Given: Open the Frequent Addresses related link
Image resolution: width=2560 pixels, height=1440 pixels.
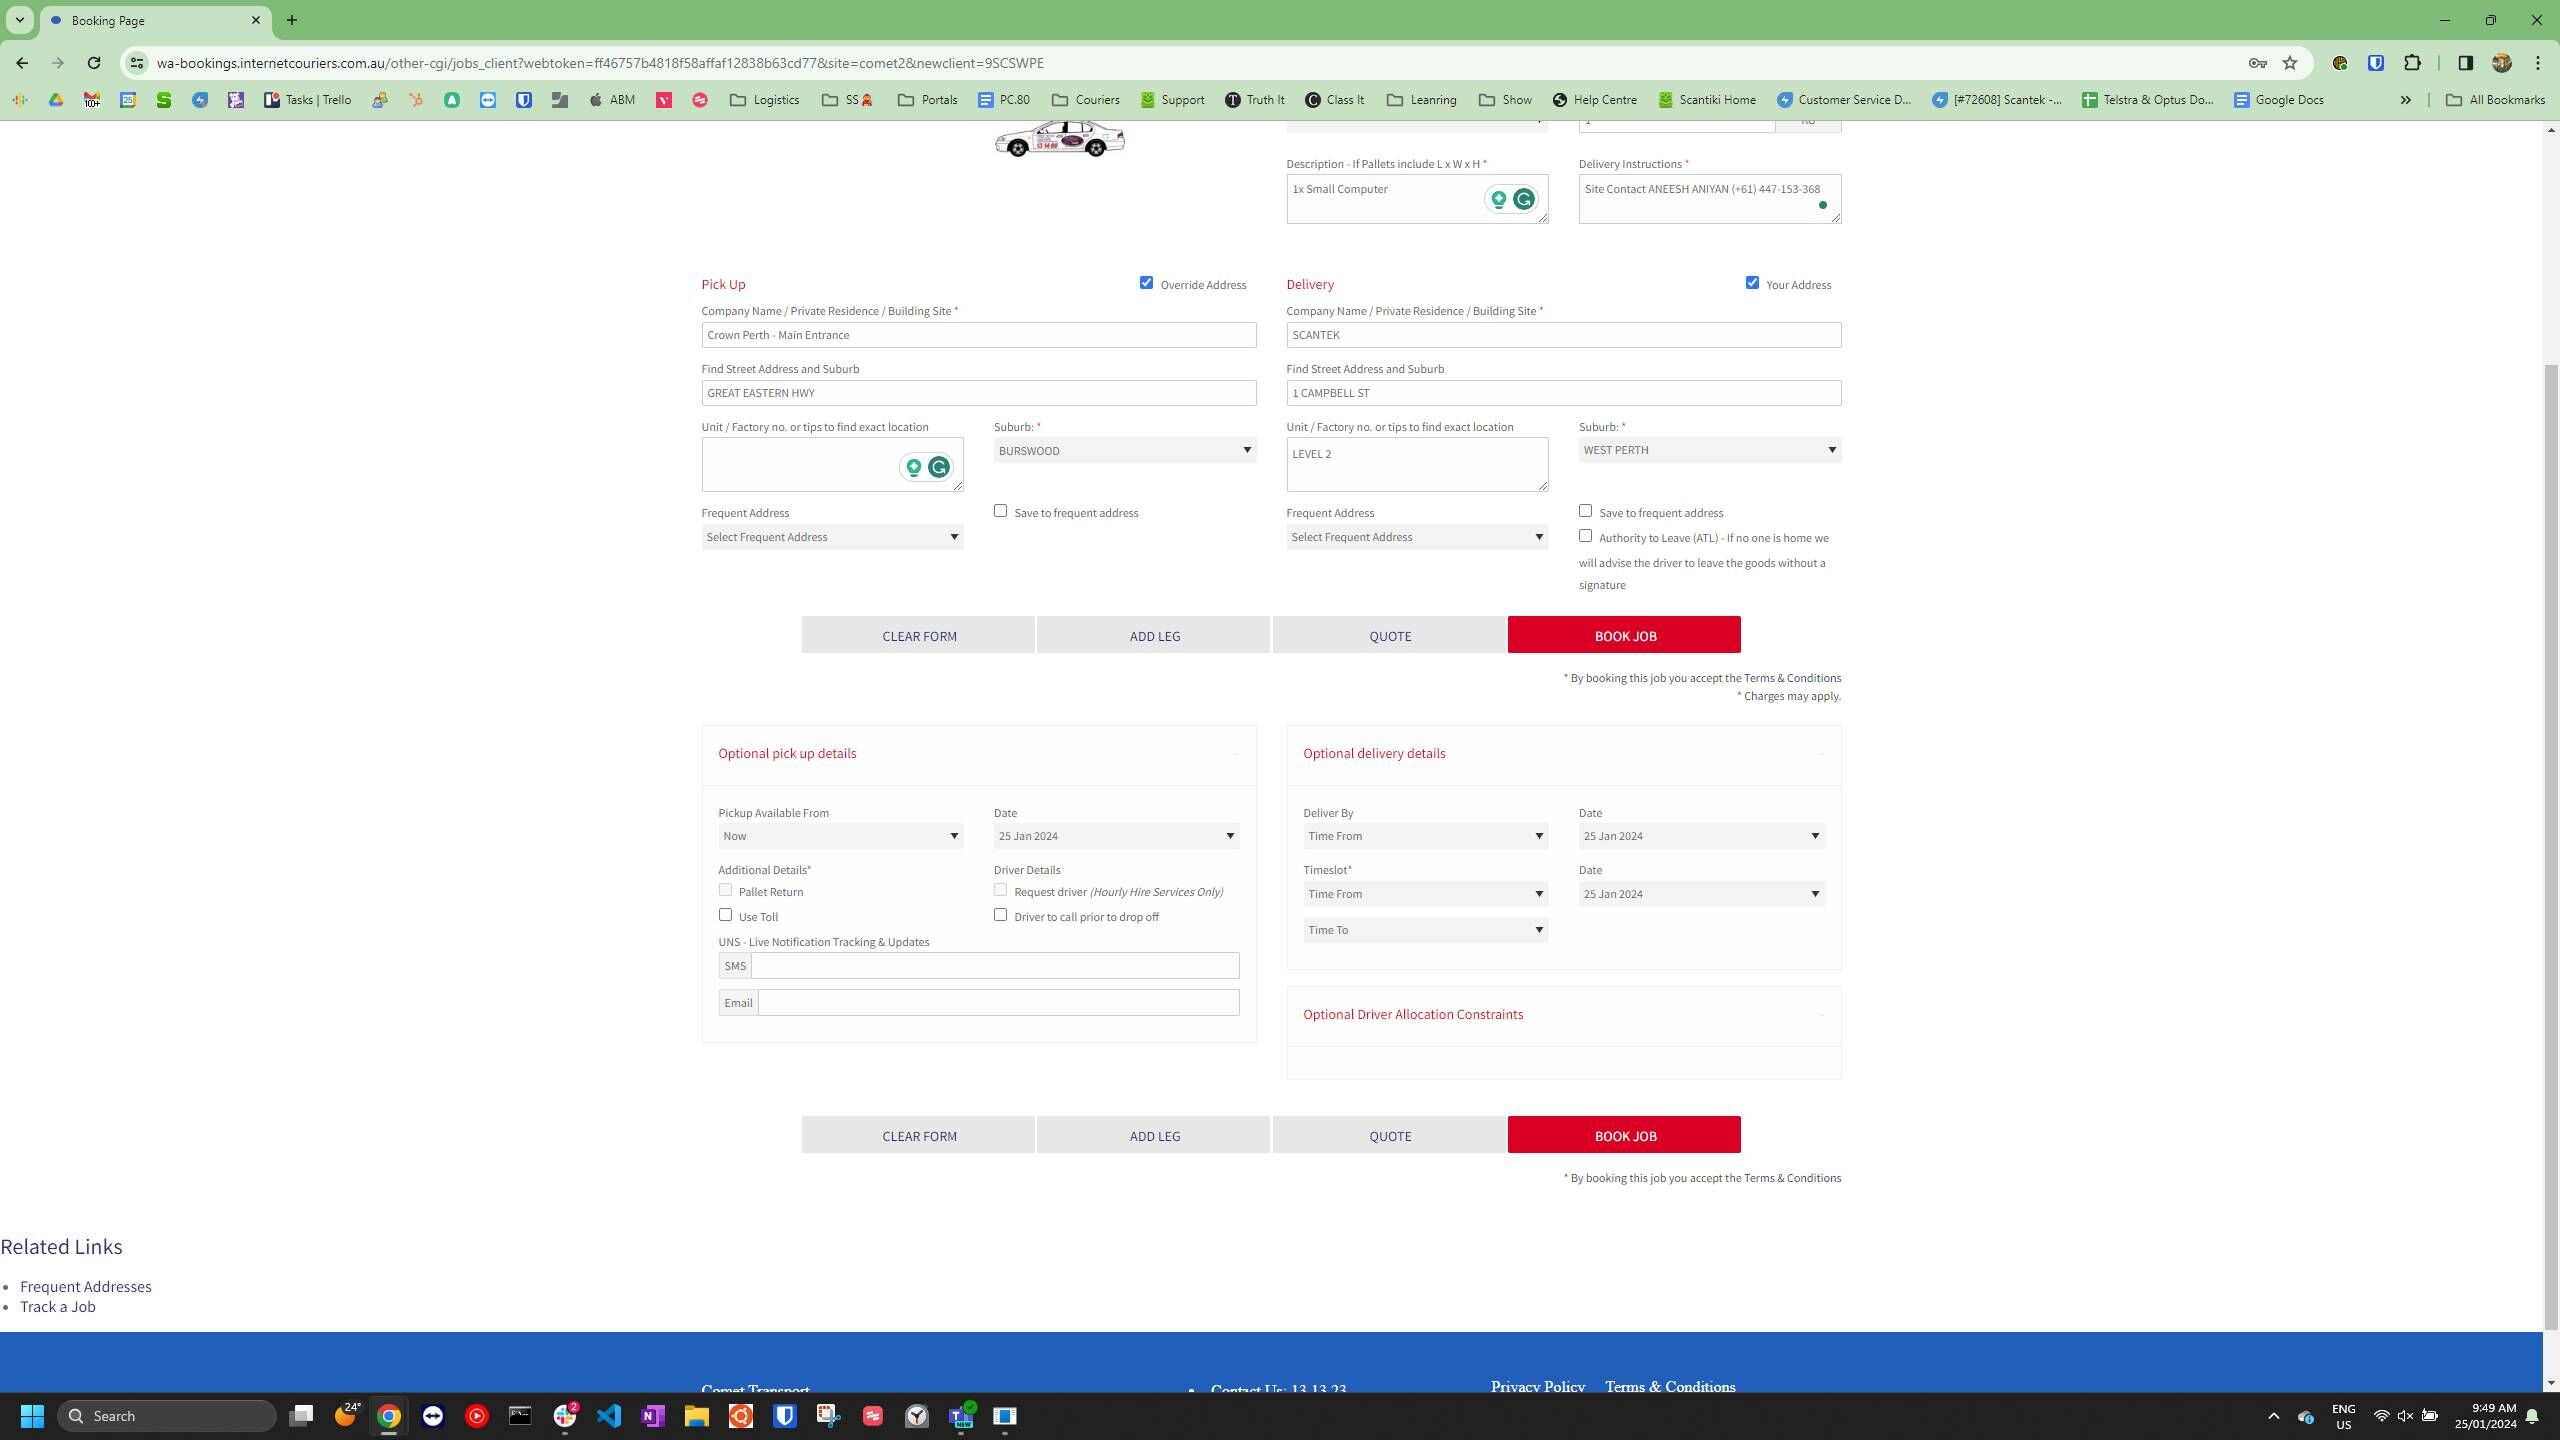Looking at the screenshot, I should tap(86, 1287).
